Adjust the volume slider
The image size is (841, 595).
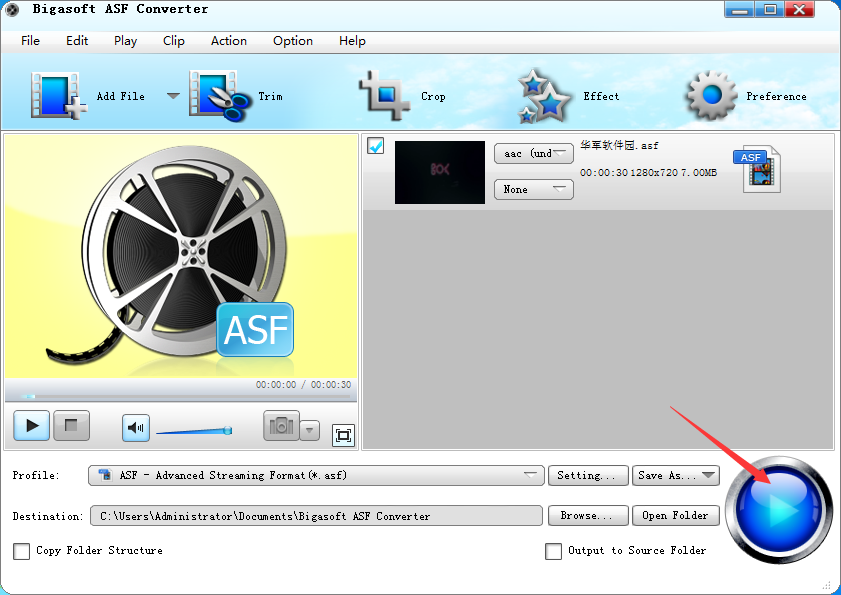click(194, 430)
